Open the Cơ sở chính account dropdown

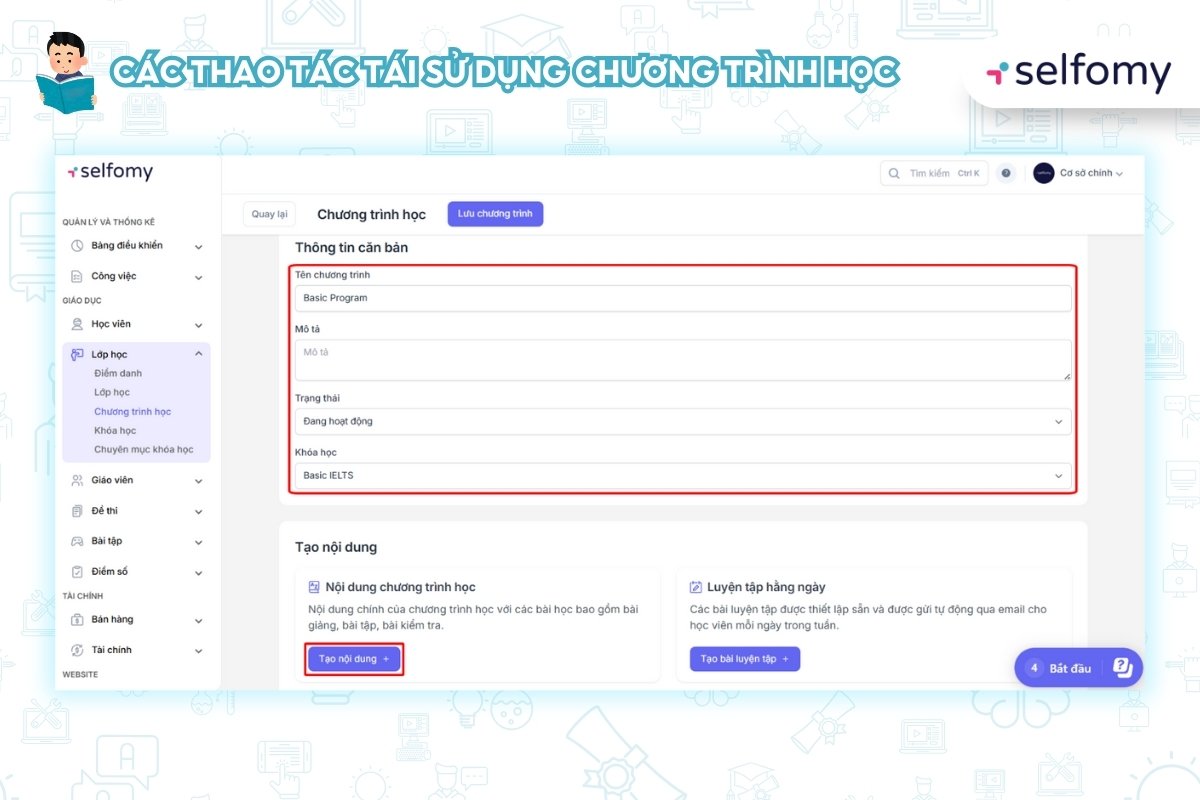pos(1078,173)
